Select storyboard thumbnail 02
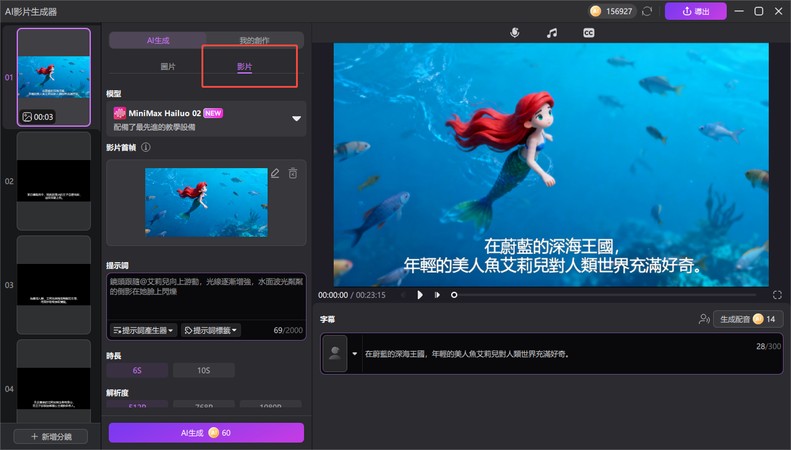Screen dimensions: 791x450 (x=54, y=181)
